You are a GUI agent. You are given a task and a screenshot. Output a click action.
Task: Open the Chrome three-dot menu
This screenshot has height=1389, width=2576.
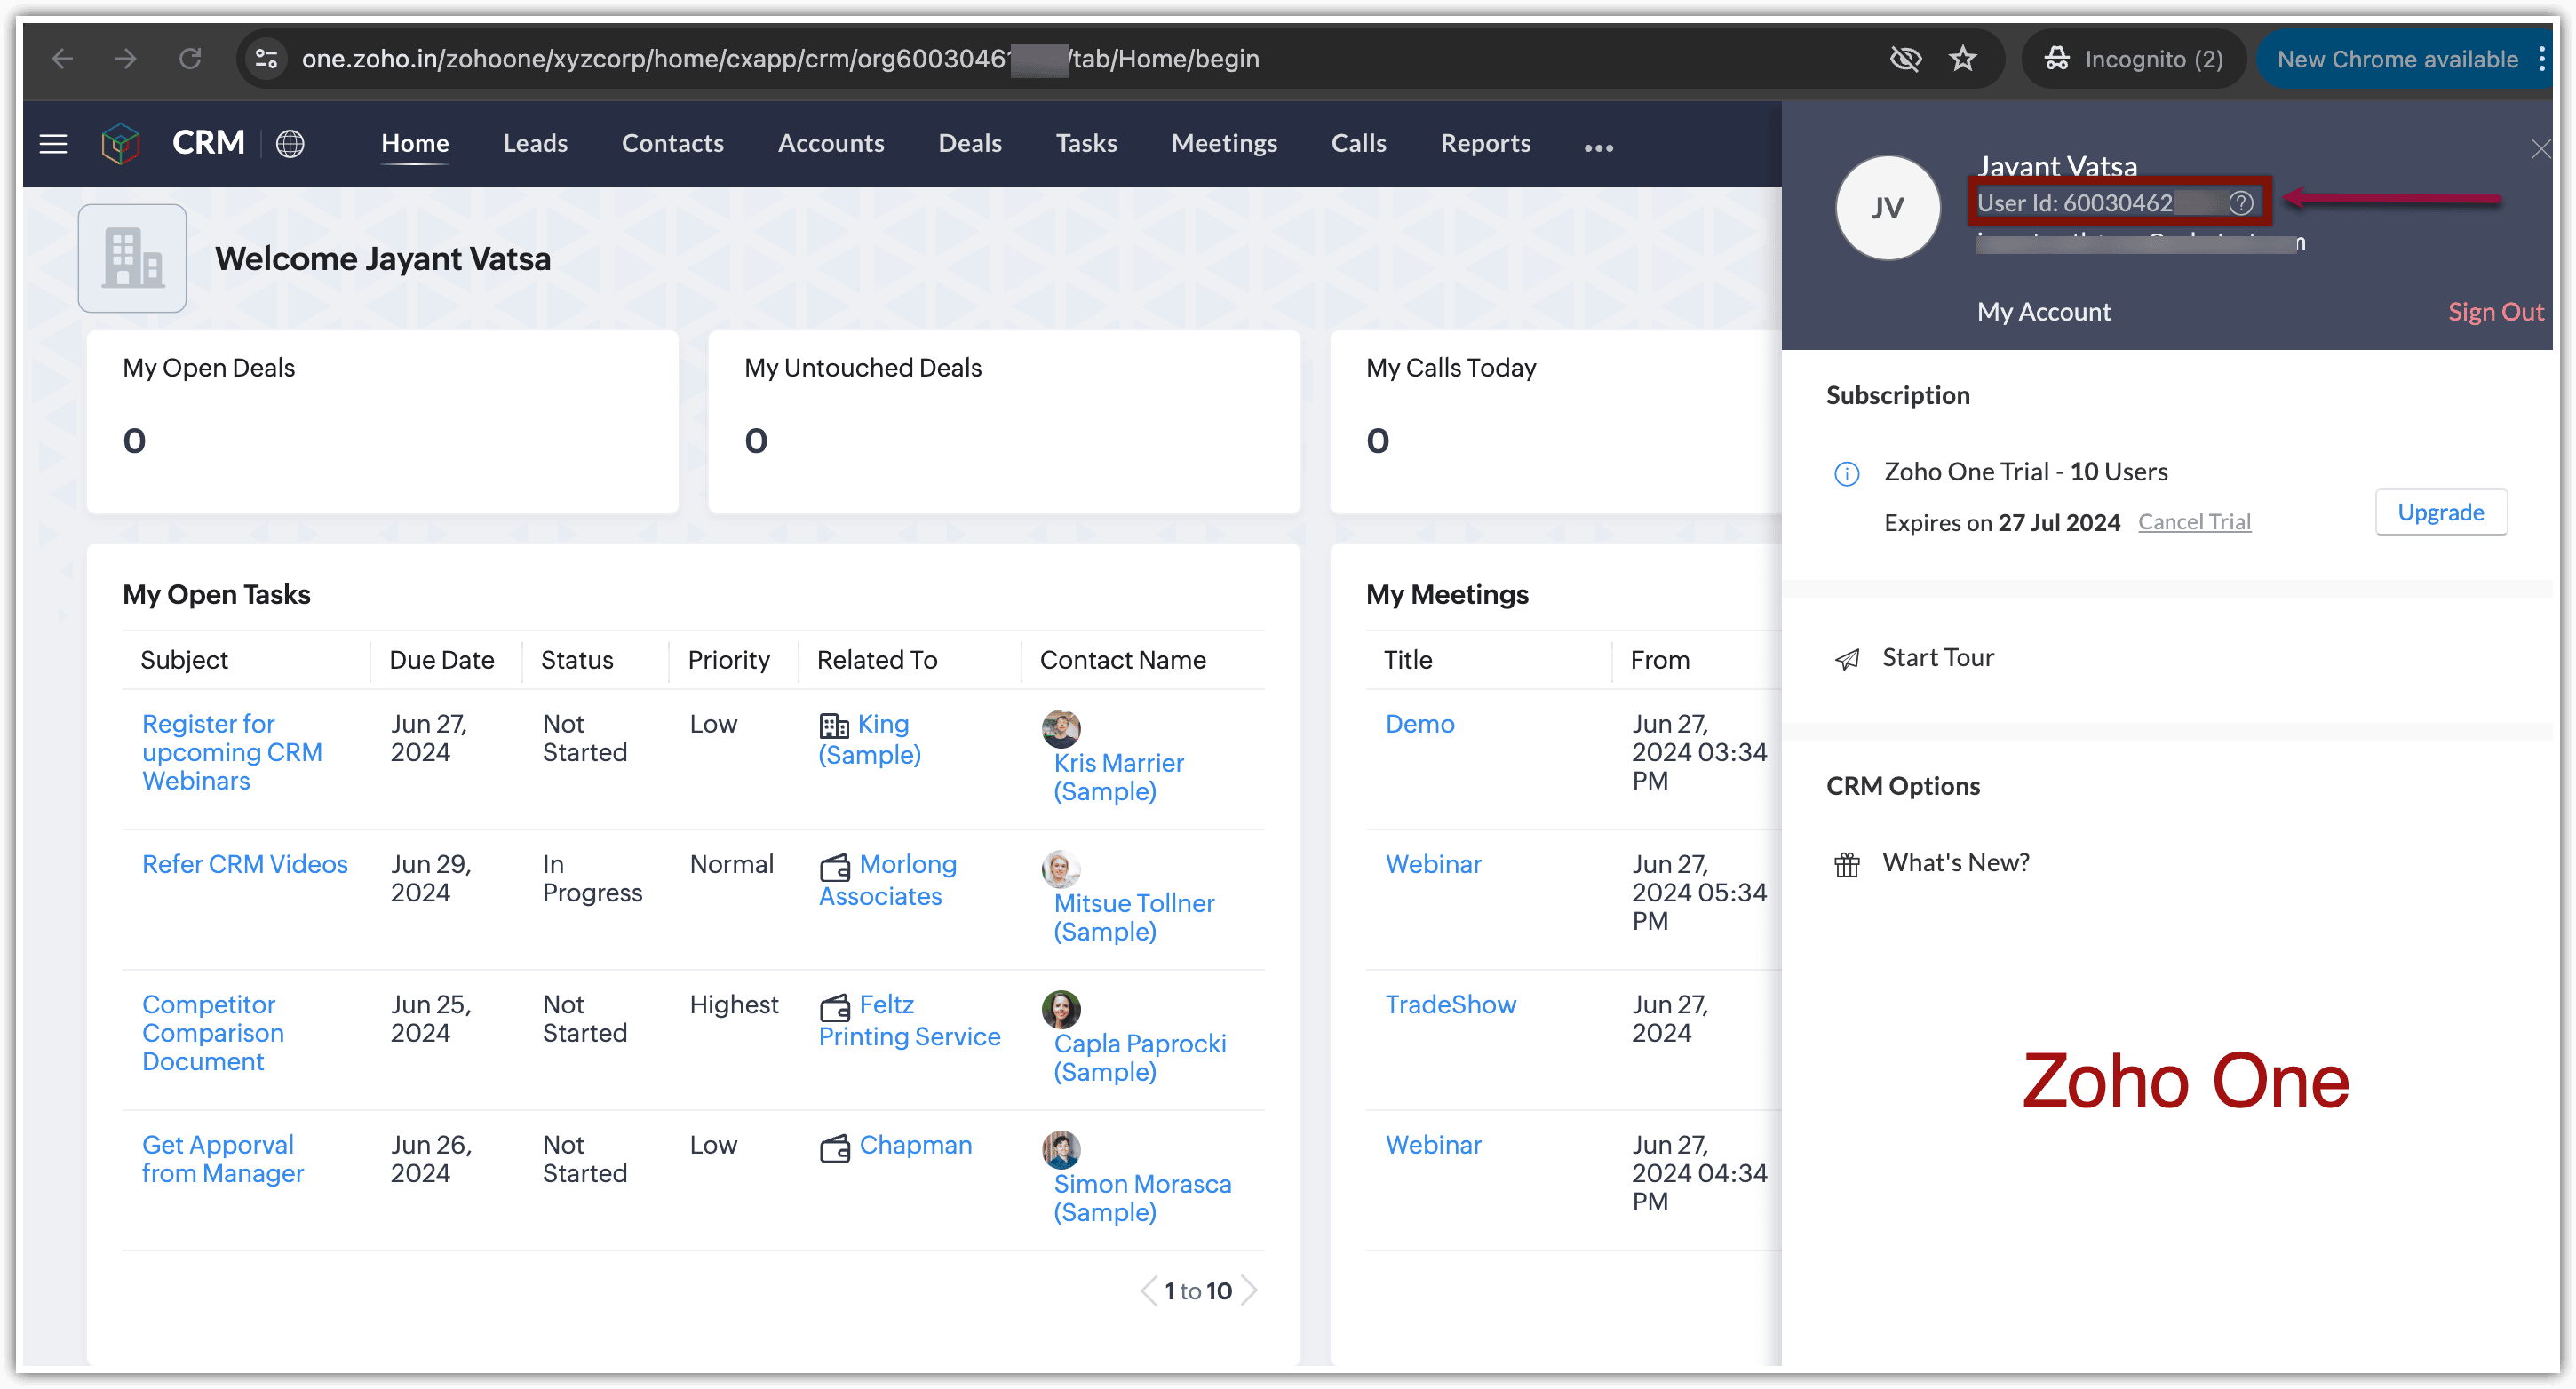(2541, 59)
